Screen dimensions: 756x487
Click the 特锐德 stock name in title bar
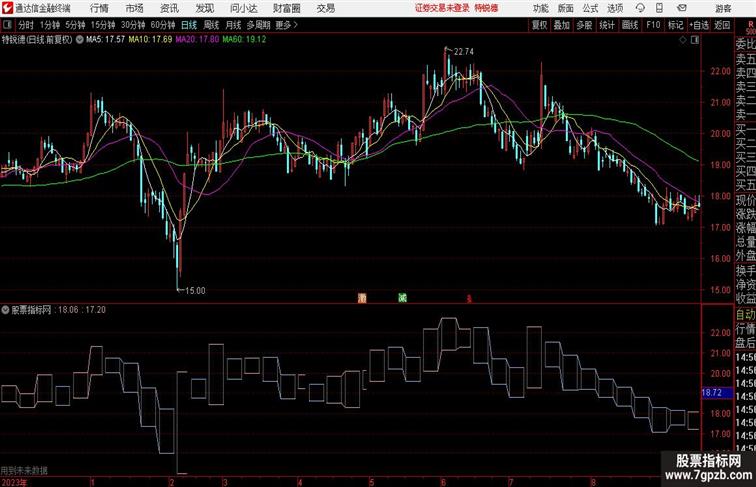point(486,8)
